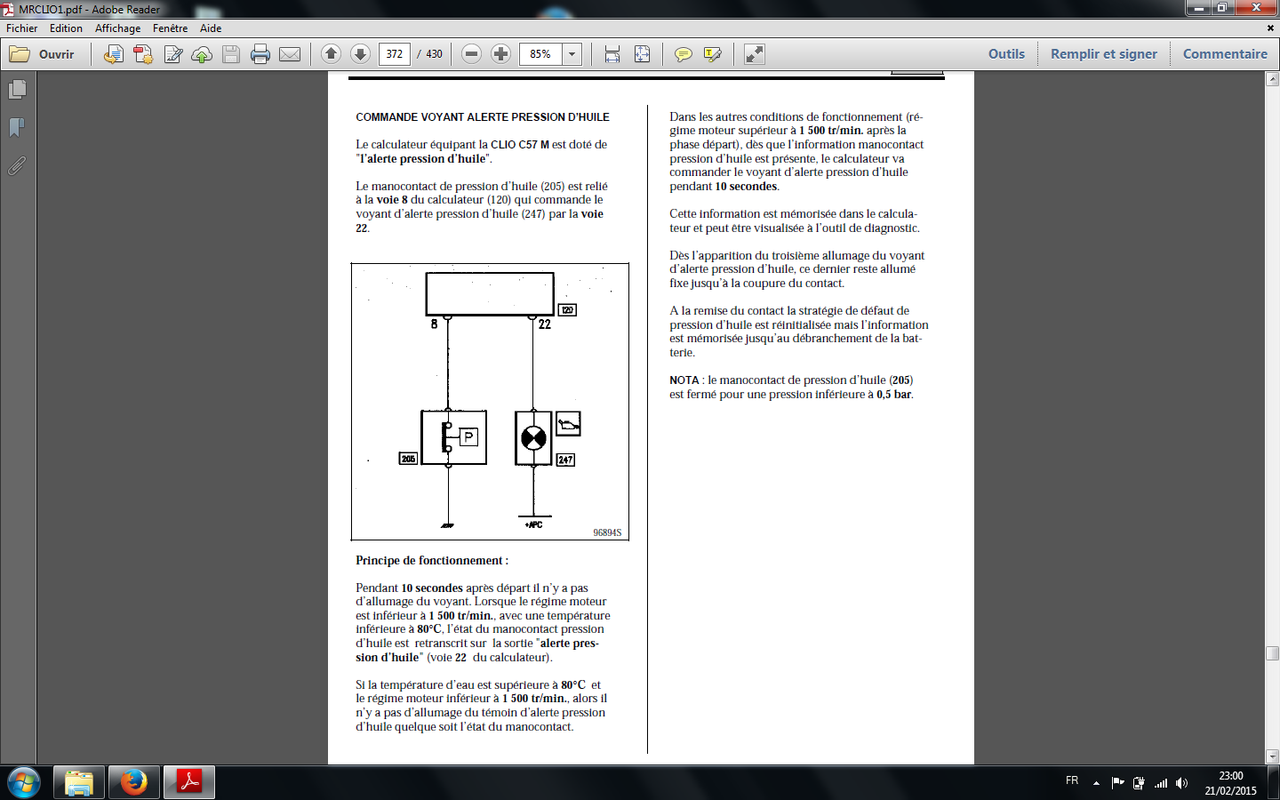Click the NOTA paragraph text
The image size is (1280, 800).
(x=791, y=387)
